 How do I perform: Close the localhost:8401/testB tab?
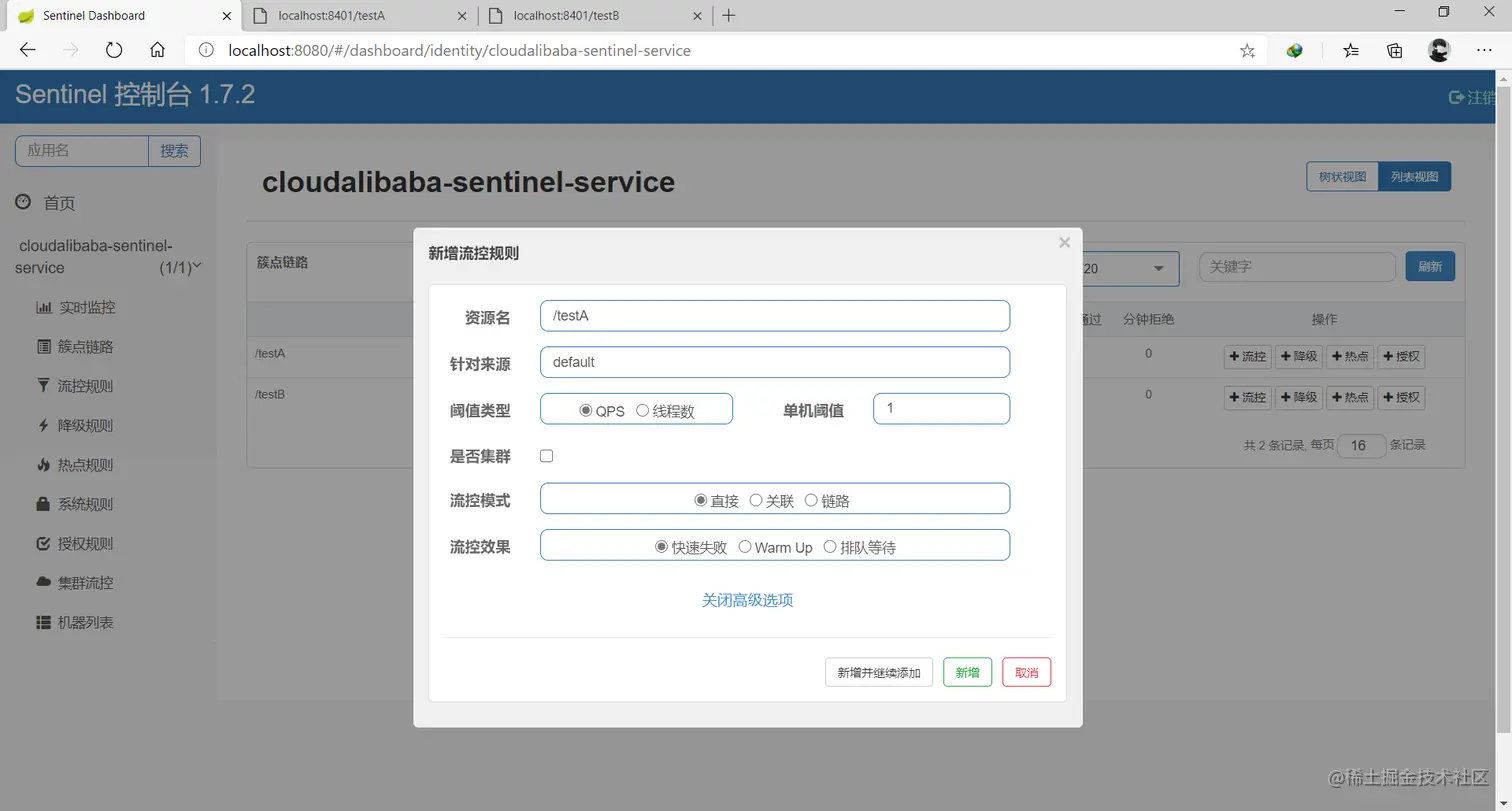697,16
